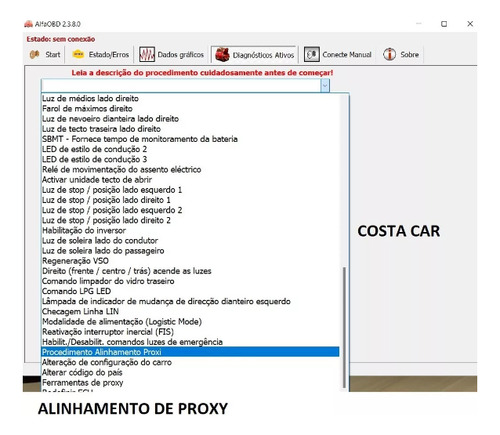Pick Luz de stop posição lado direito 2
The height and width of the screenshot is (435, 500).
(190, 220)
